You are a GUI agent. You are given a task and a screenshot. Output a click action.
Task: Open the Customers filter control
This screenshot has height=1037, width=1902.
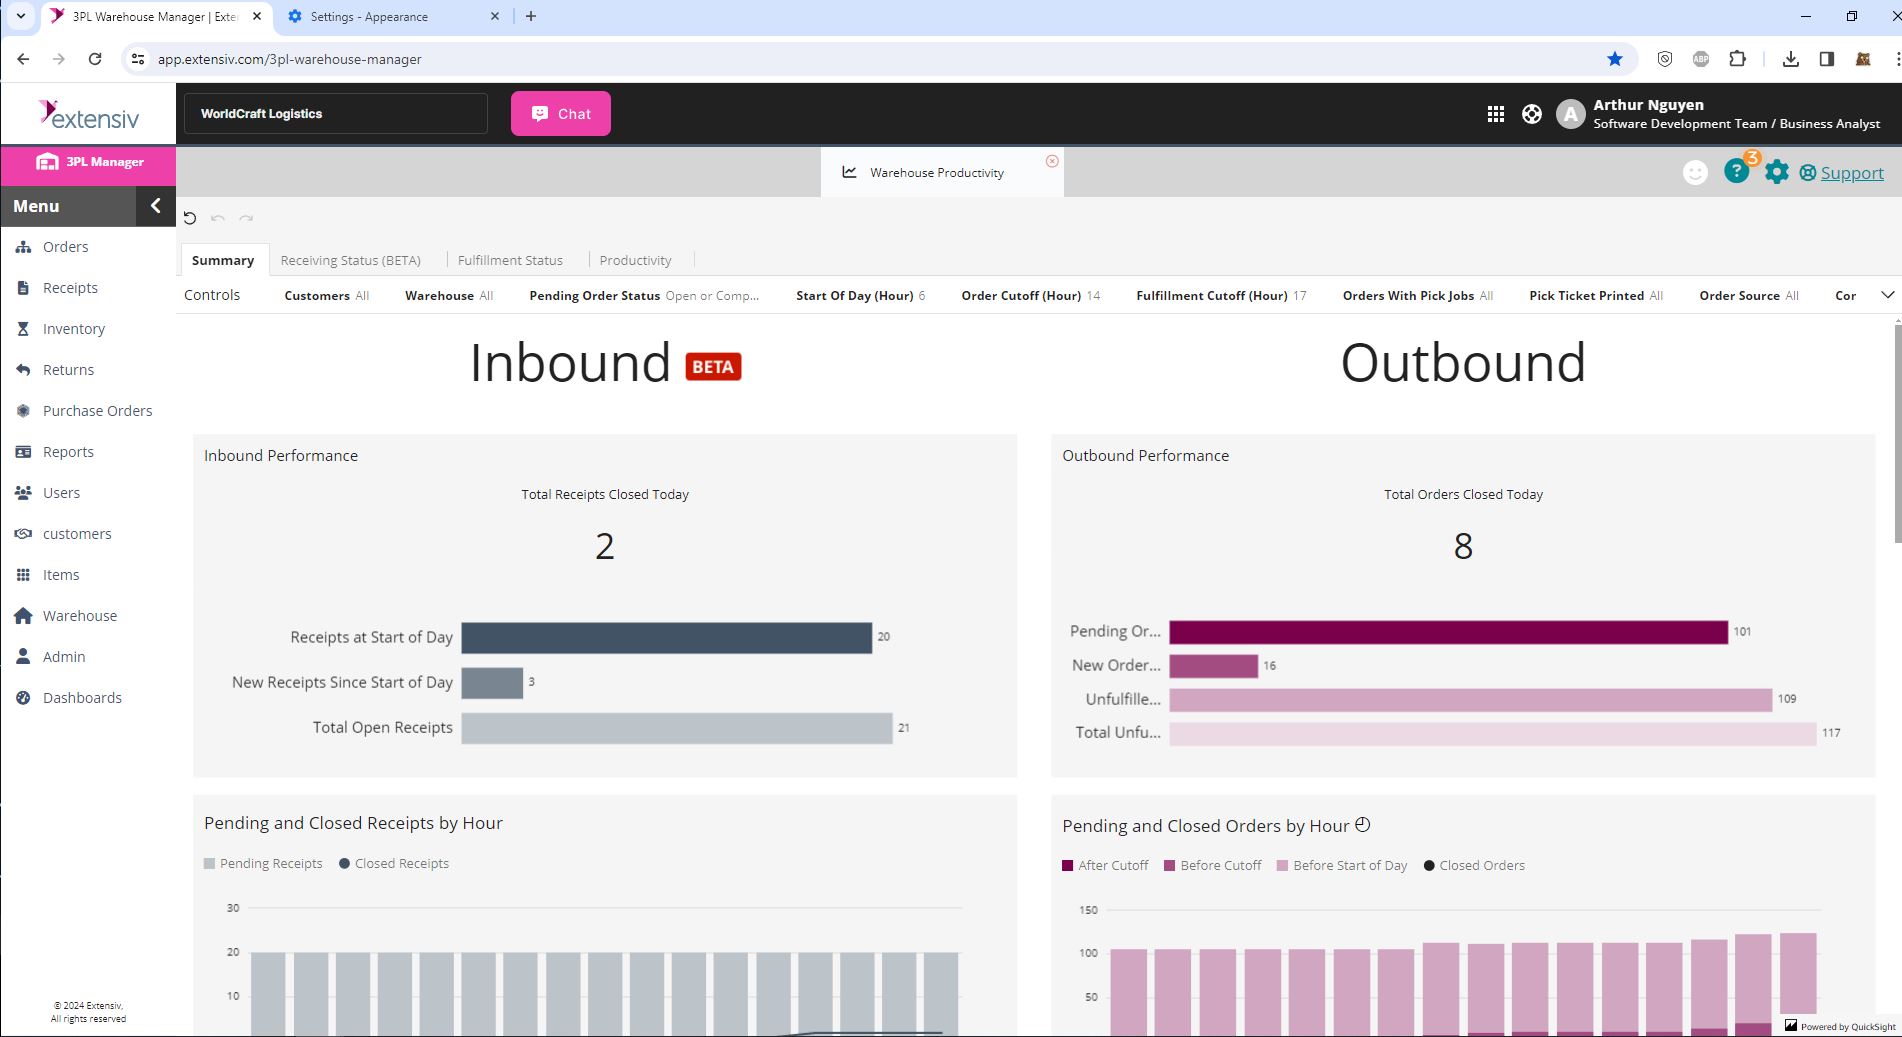coord(327,296)
